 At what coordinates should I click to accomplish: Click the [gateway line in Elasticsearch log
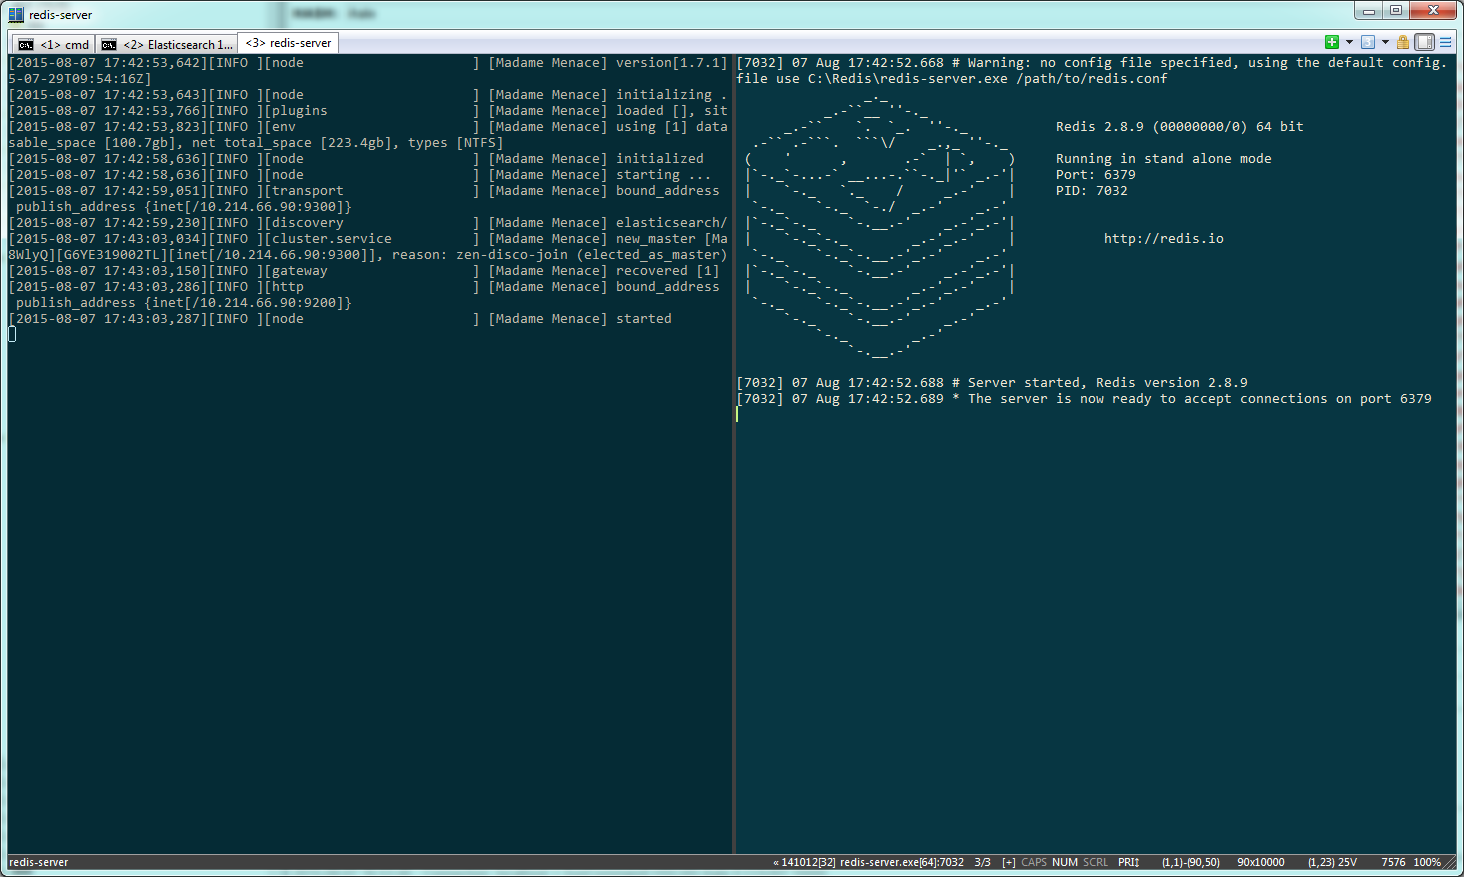(x=364, y=271)
